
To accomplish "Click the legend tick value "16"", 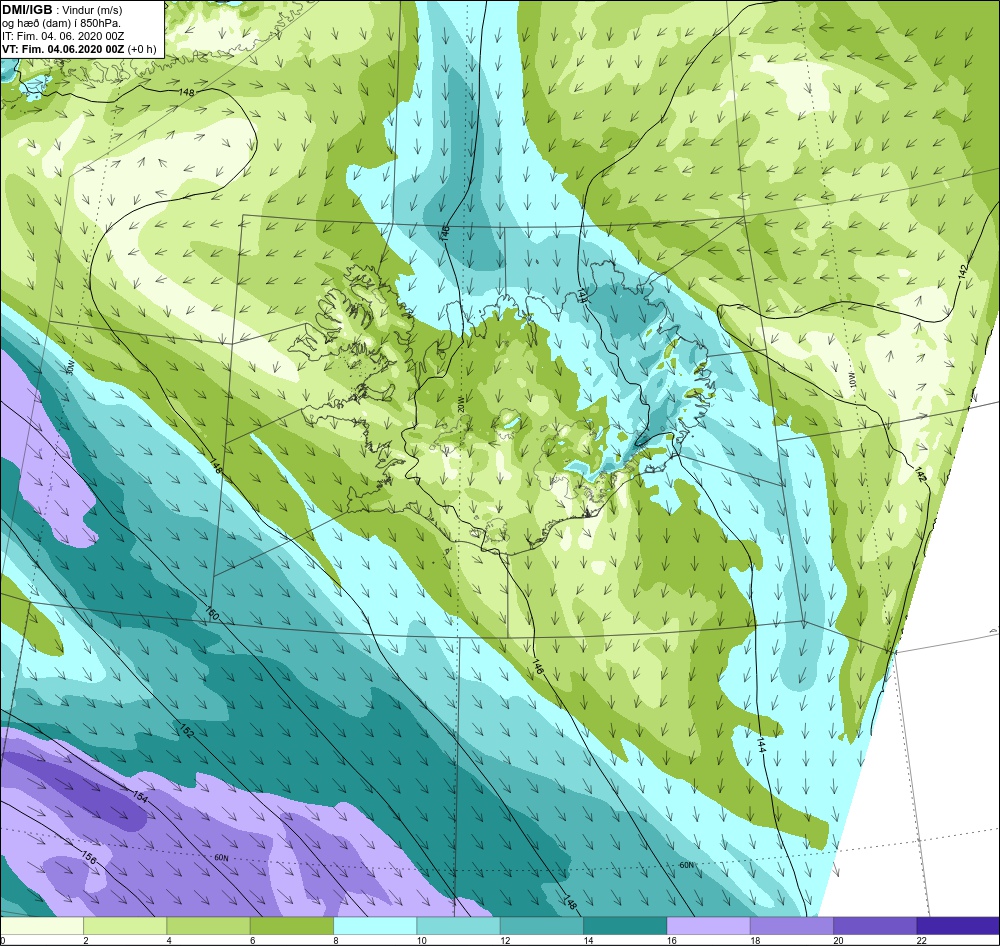I will pos(672,940).
